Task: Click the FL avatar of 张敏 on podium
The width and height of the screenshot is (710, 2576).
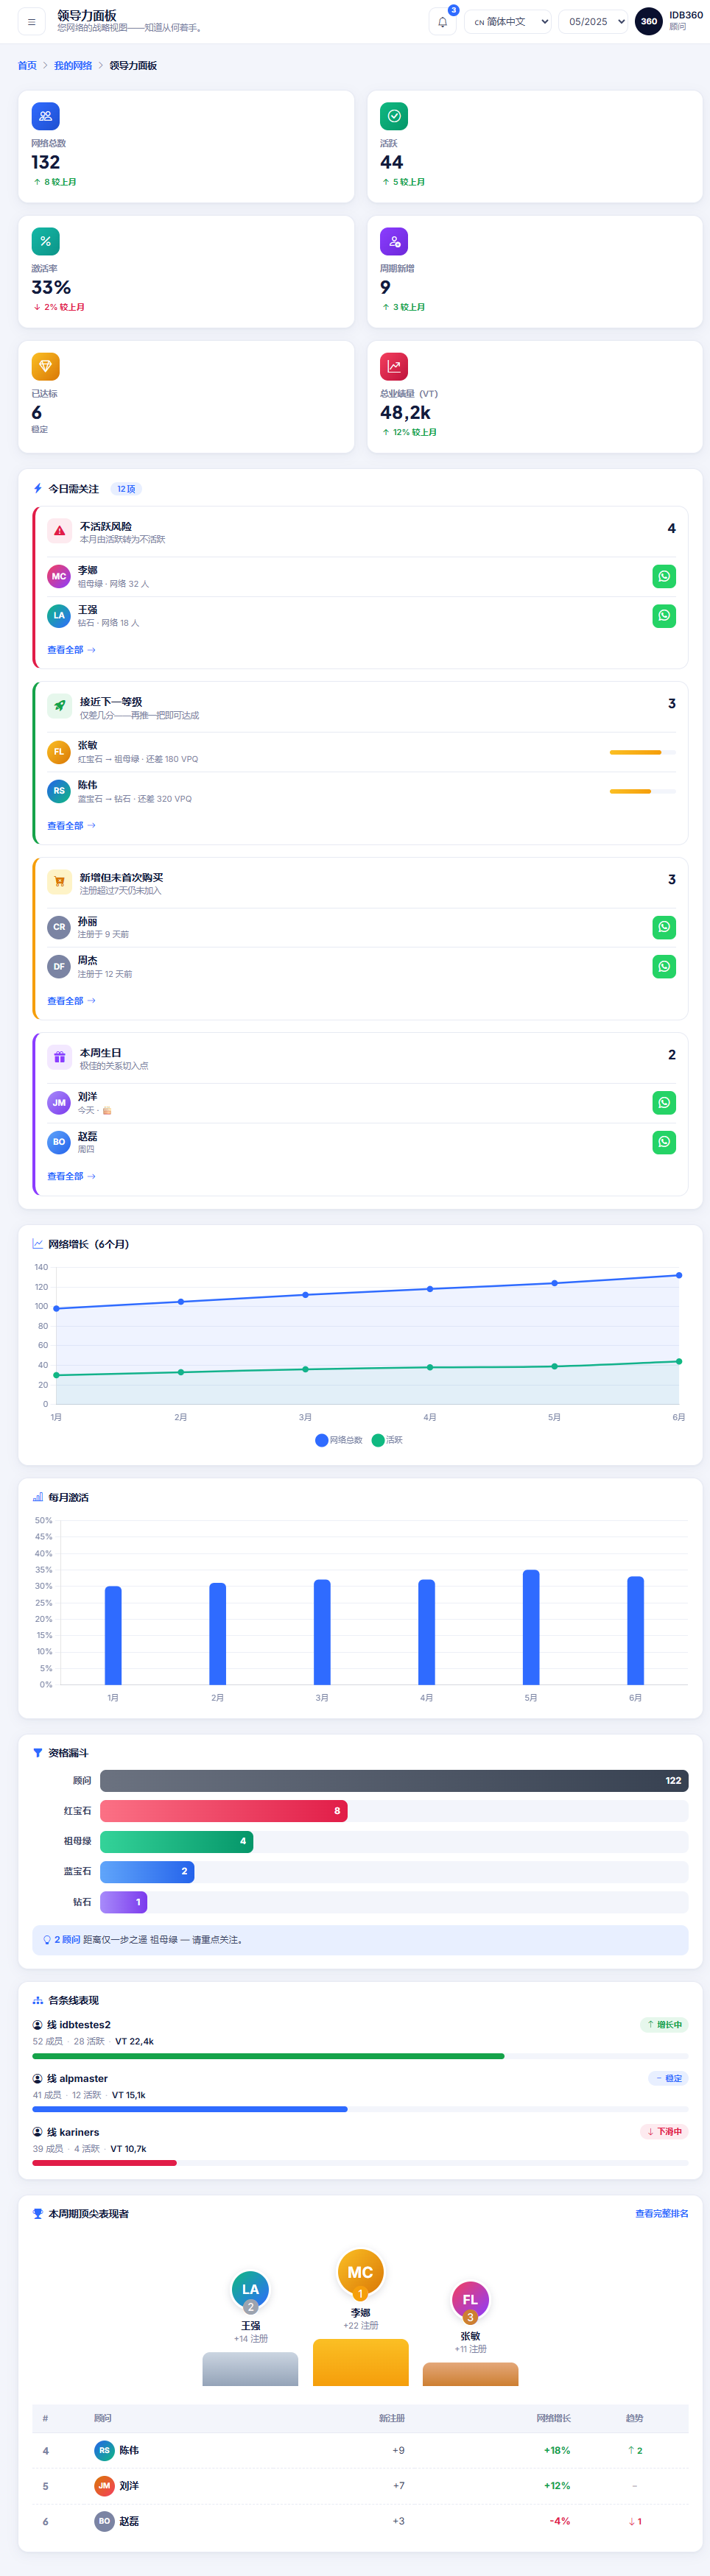Action: click(470, 2300)
